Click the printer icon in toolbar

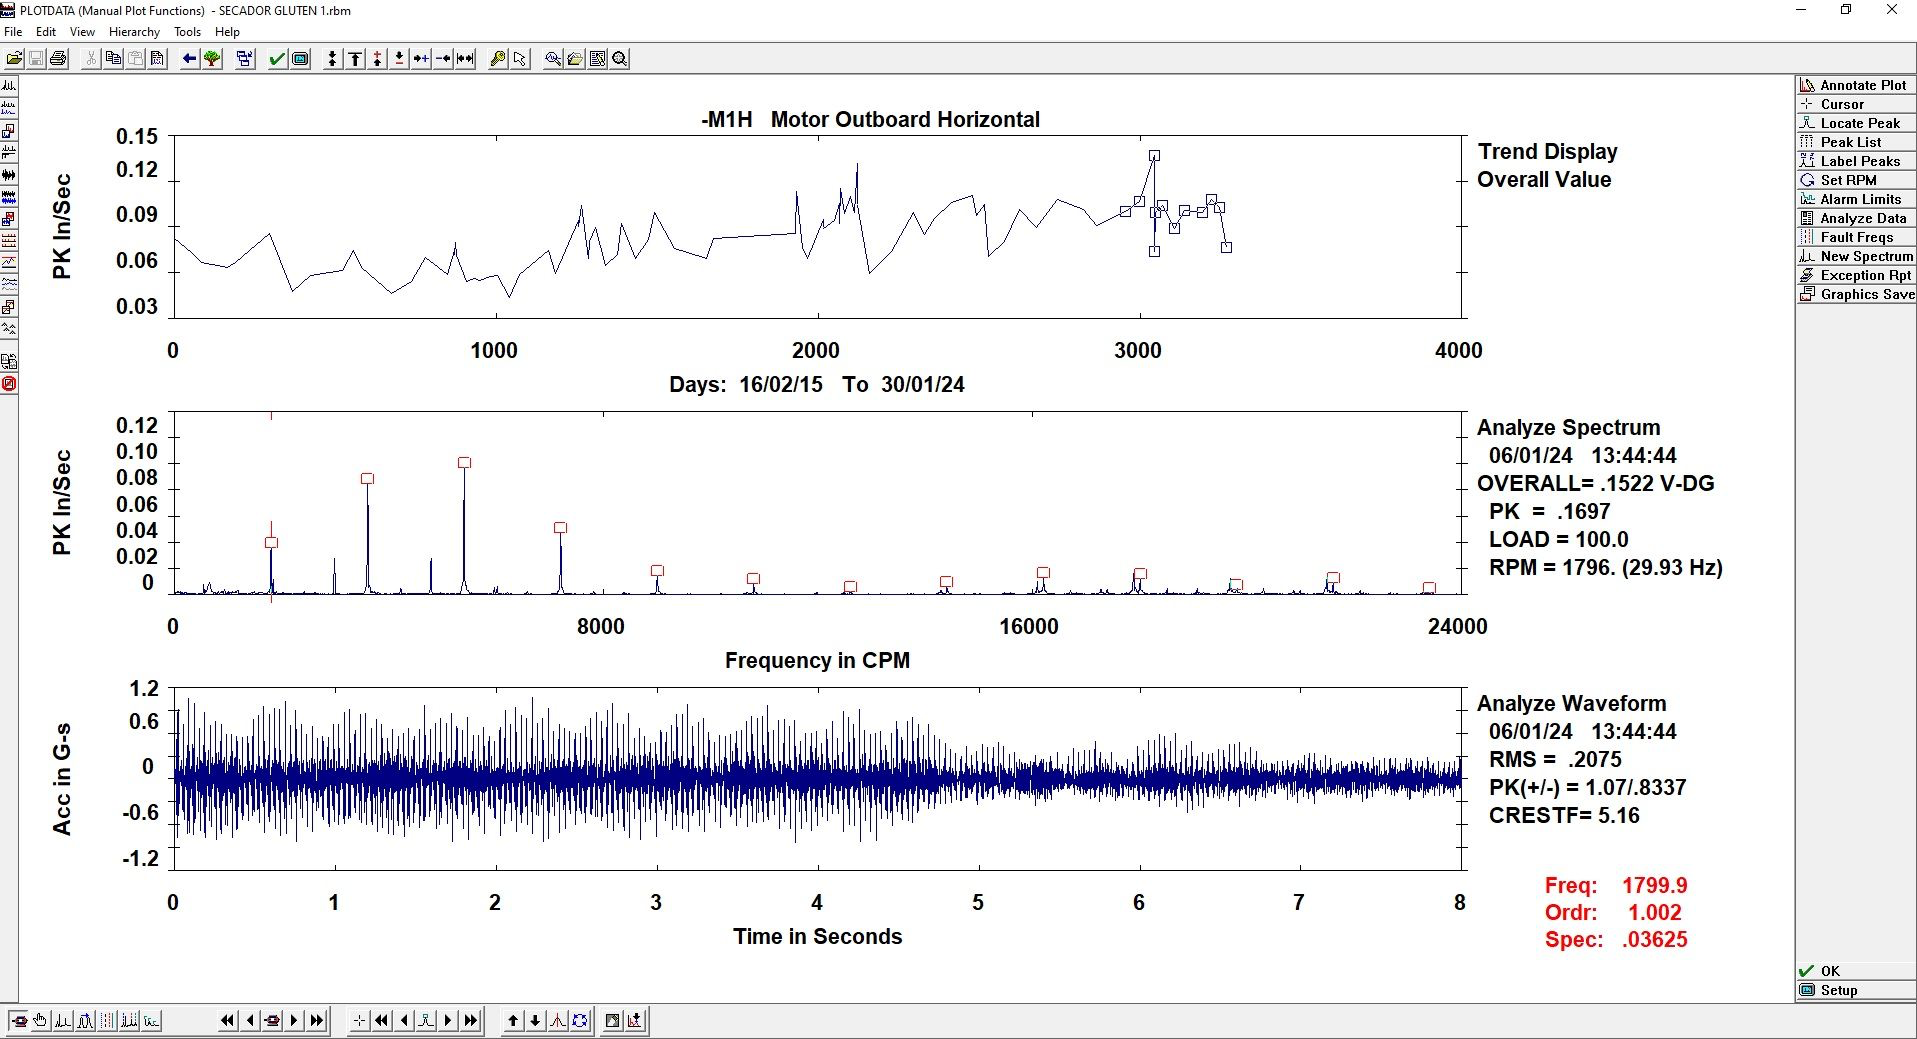[58, 59]
